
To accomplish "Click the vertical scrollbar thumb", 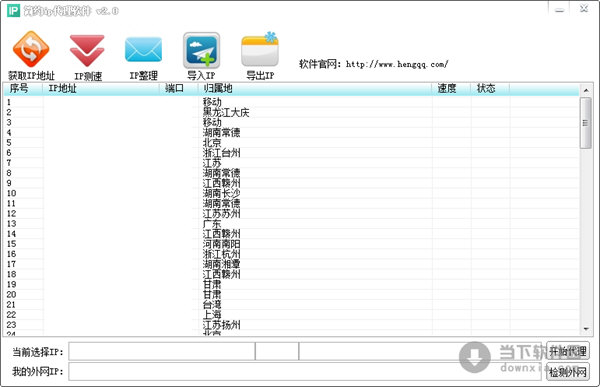I will [586, 123].
